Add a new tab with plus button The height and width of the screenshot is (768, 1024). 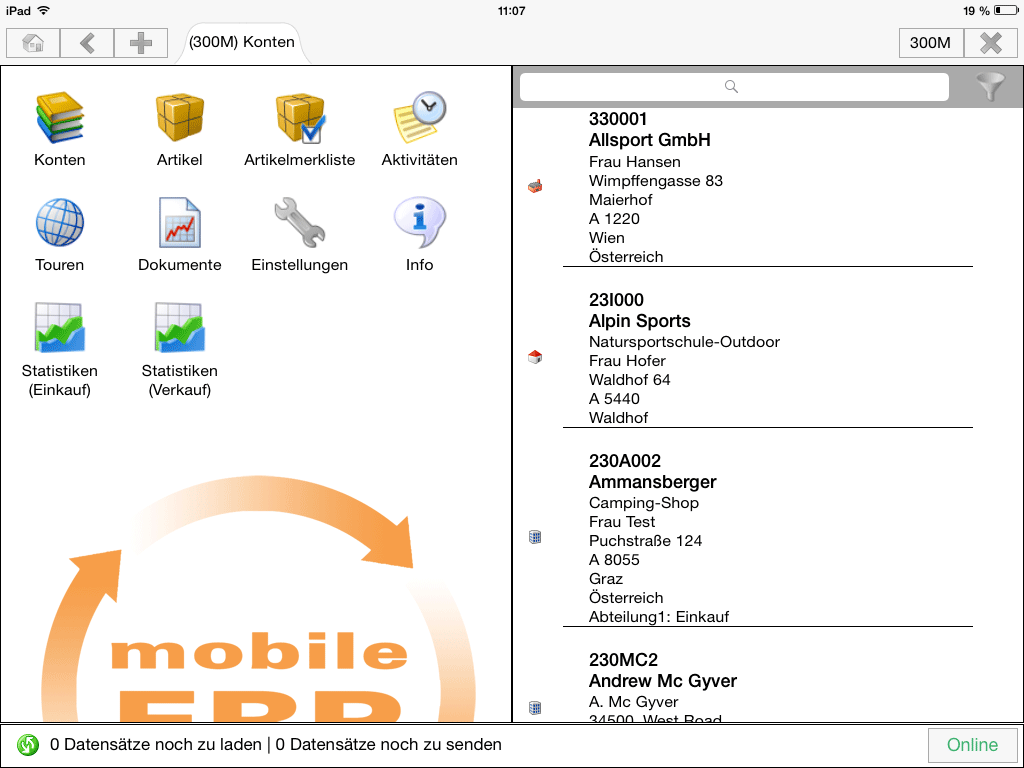(x=140, y=43)
